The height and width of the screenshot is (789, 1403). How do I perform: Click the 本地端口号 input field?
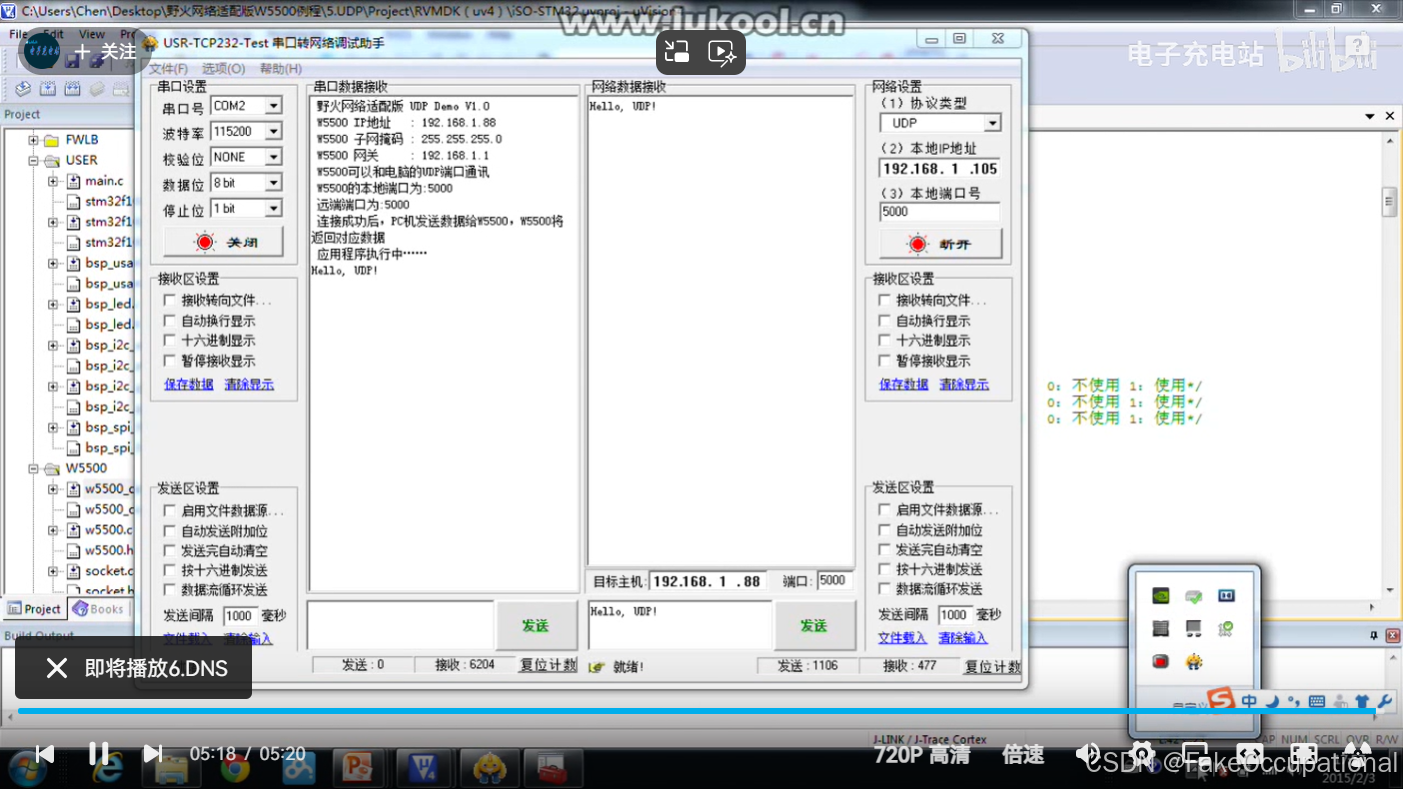click(x=940, y=212)
